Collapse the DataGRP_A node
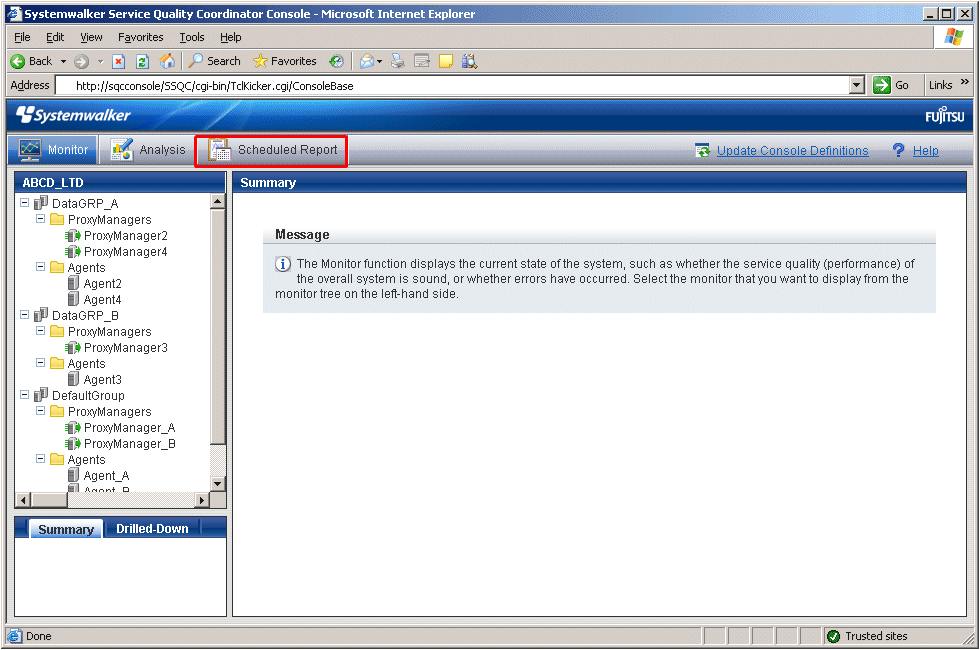The width and height of the screenshot is (980, 650). coord(24,202)
